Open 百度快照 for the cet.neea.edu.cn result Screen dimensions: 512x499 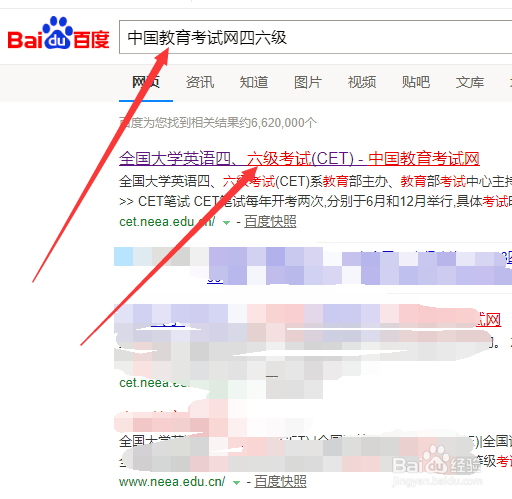270,222
